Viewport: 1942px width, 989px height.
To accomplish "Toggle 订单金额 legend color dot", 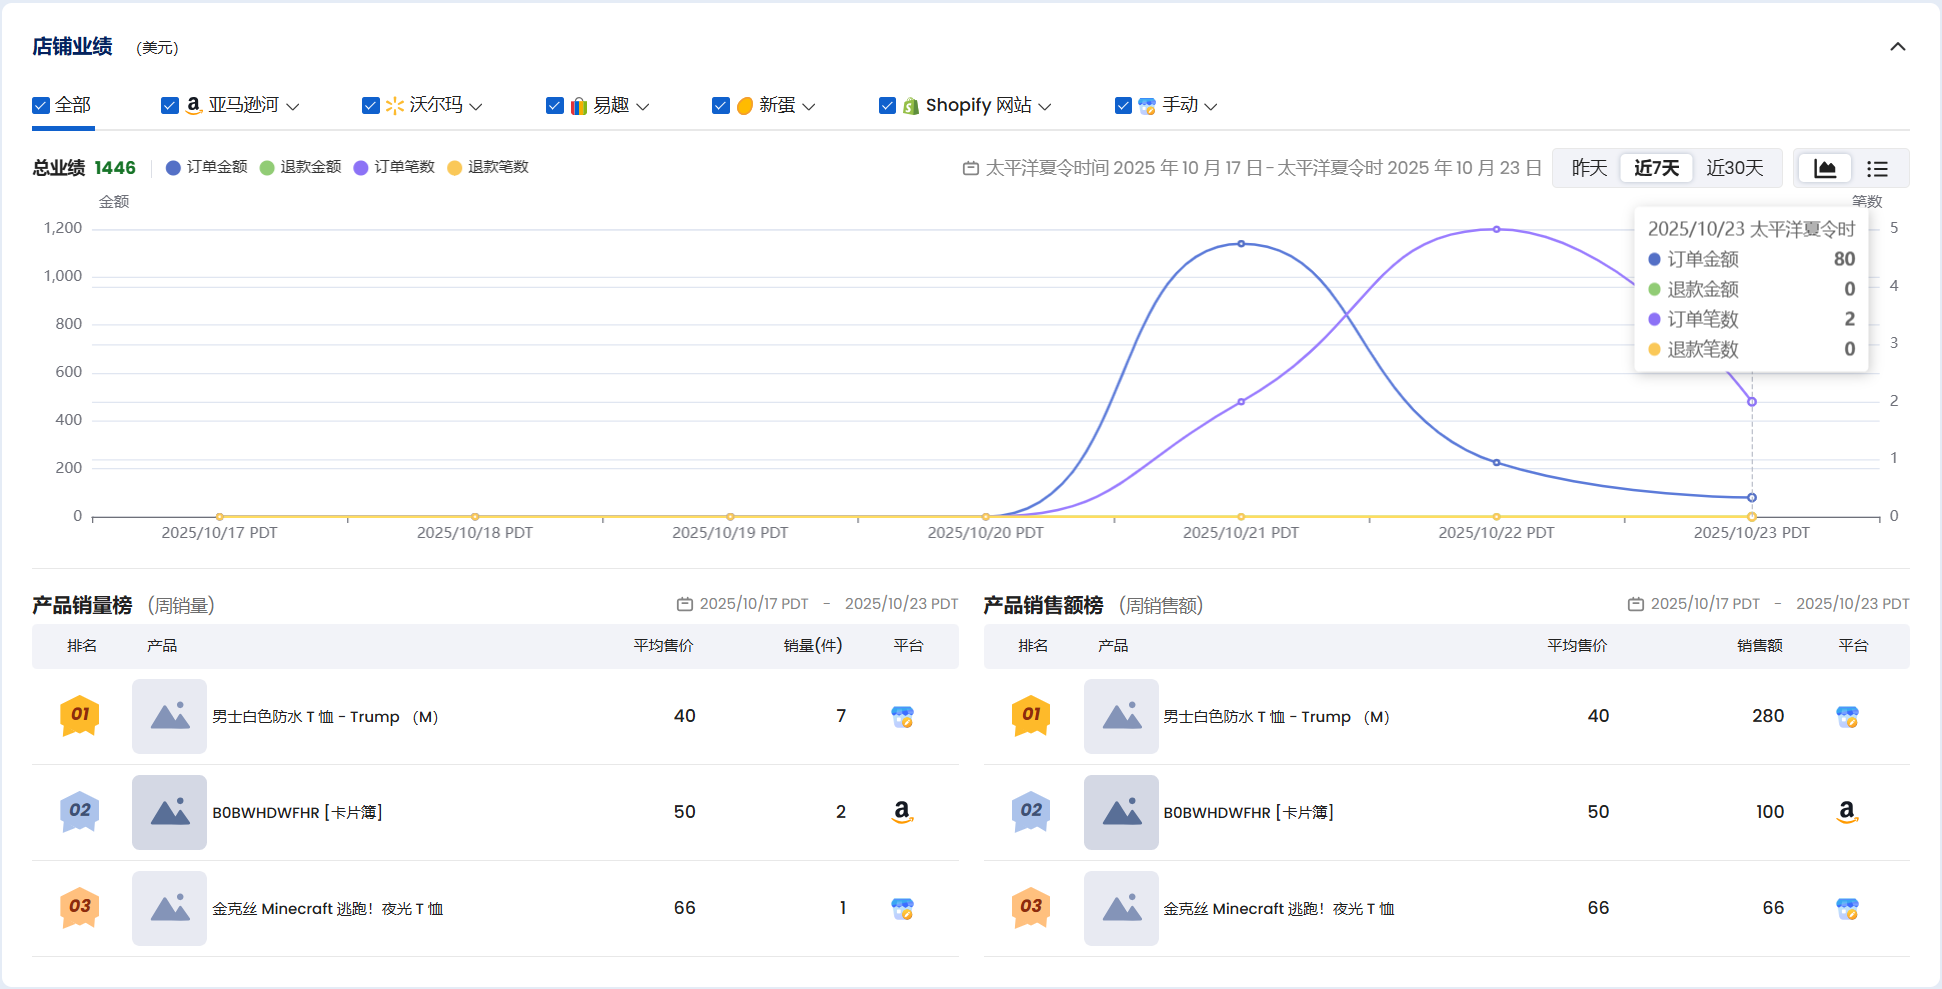I will (173, 168).
